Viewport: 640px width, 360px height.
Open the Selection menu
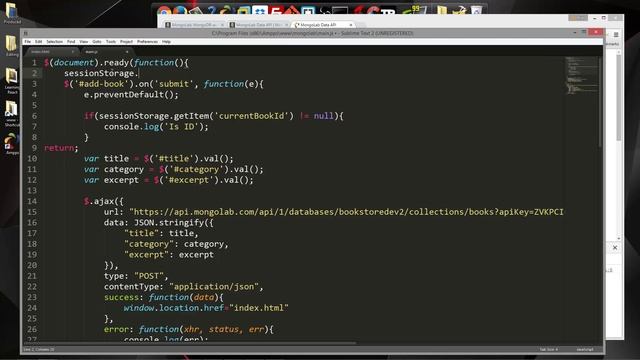click(54, 42)
